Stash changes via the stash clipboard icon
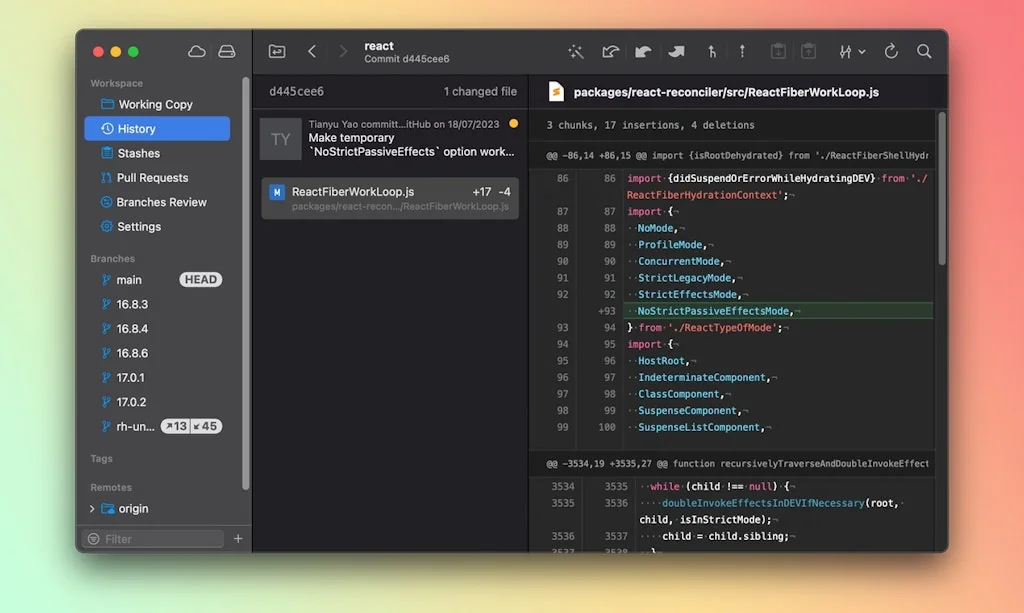This screenshot has height=613, width=1024. [778, 51]
